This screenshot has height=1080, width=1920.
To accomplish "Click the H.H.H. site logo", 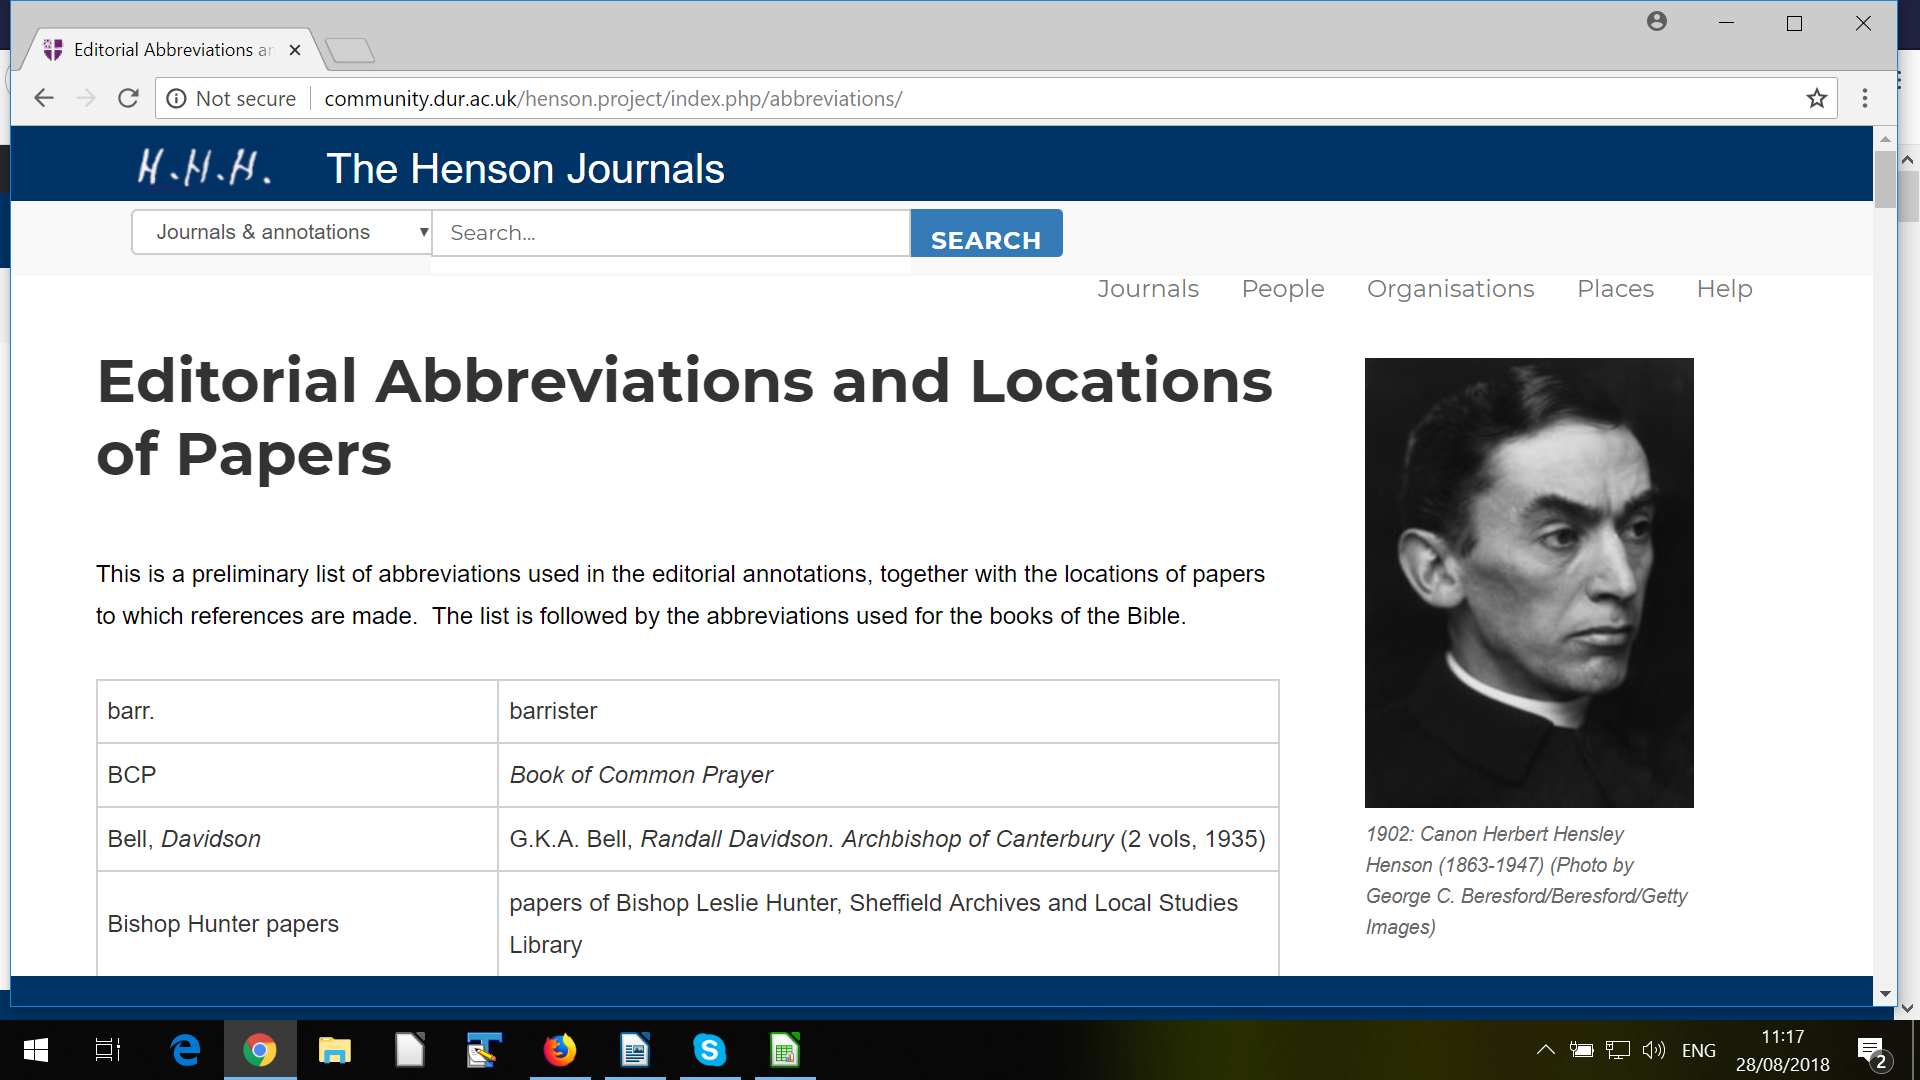I will coord(204,168).
